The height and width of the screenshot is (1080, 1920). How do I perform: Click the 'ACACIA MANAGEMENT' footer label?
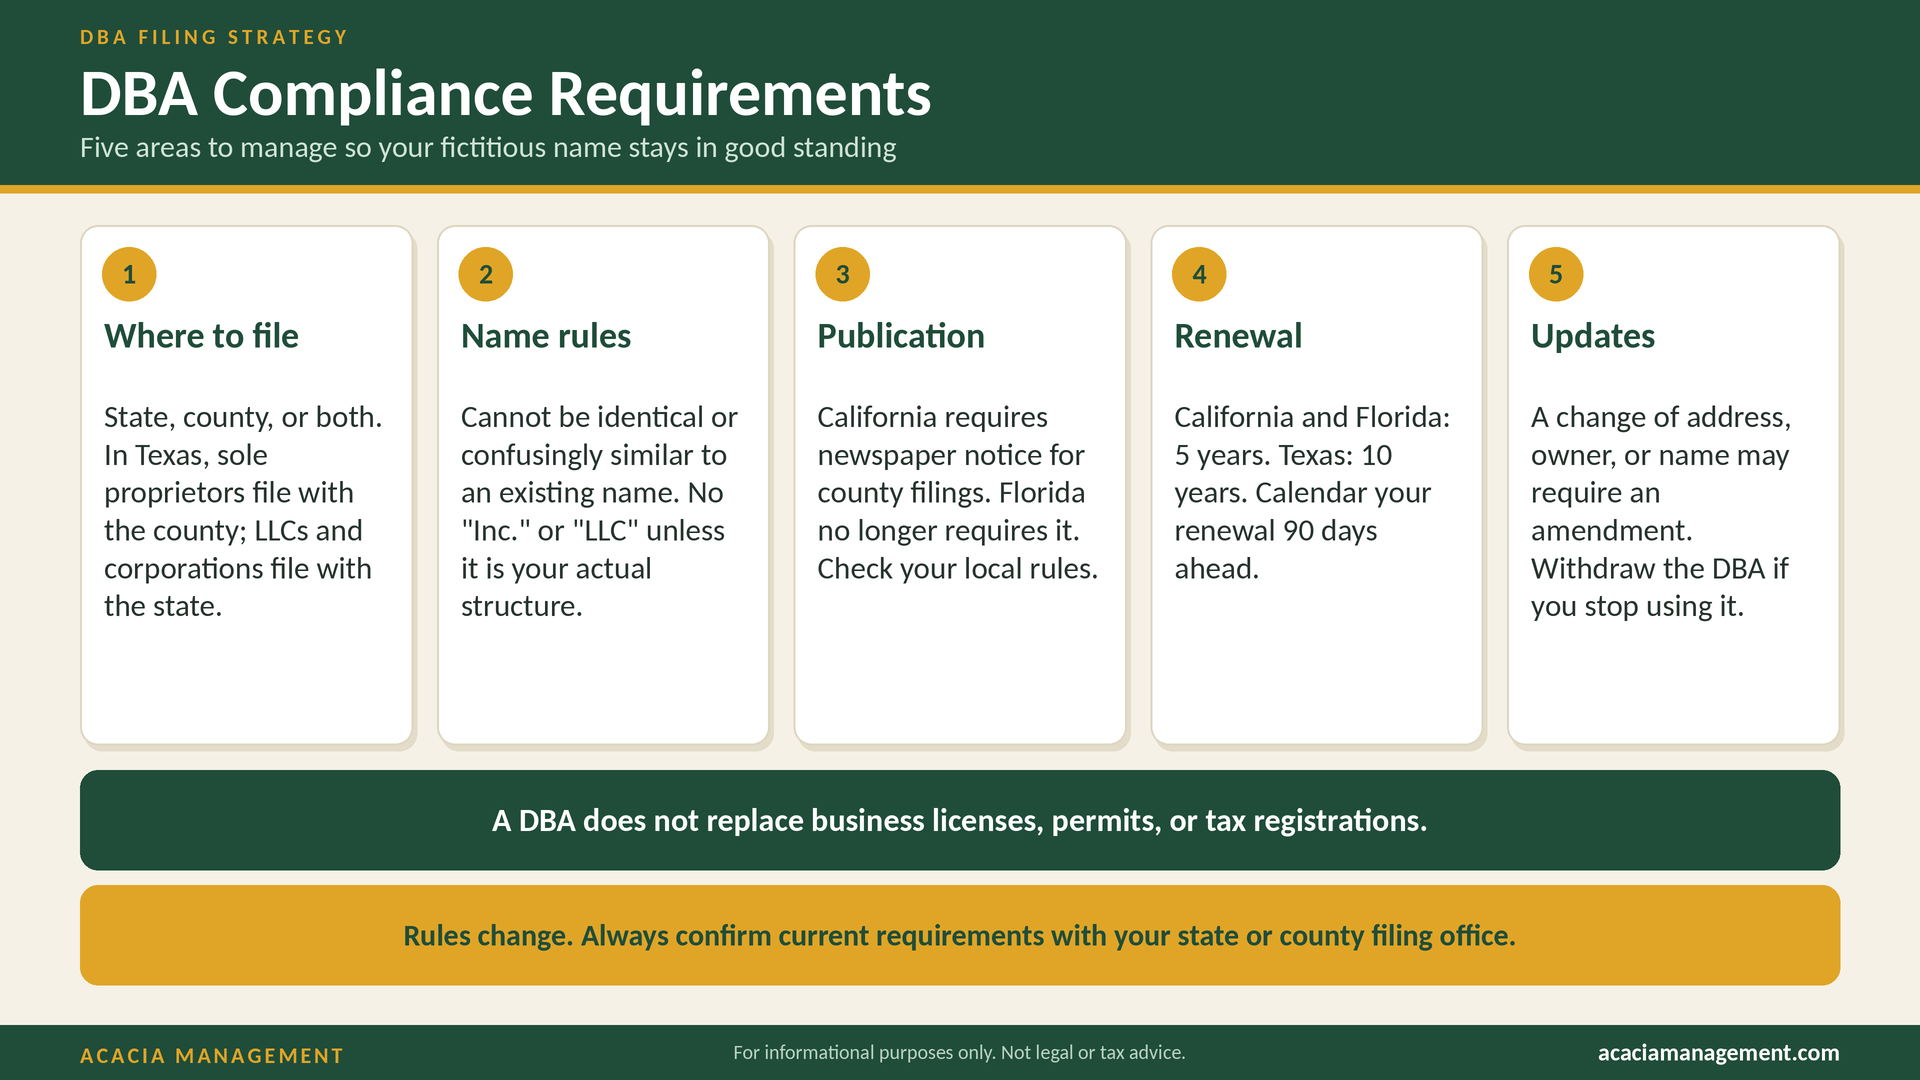[x=212, y=1056]
